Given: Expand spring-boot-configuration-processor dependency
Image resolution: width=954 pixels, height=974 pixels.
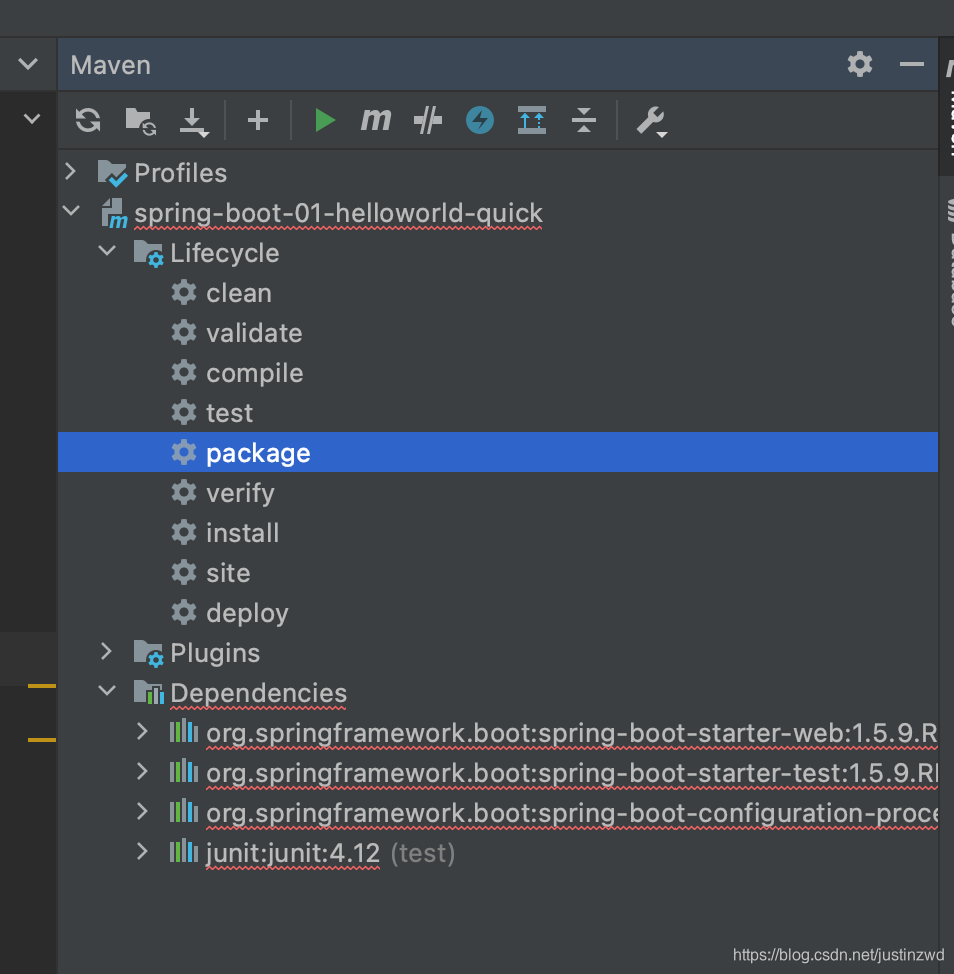Looking at the screenshot, I should pos(142,811).
